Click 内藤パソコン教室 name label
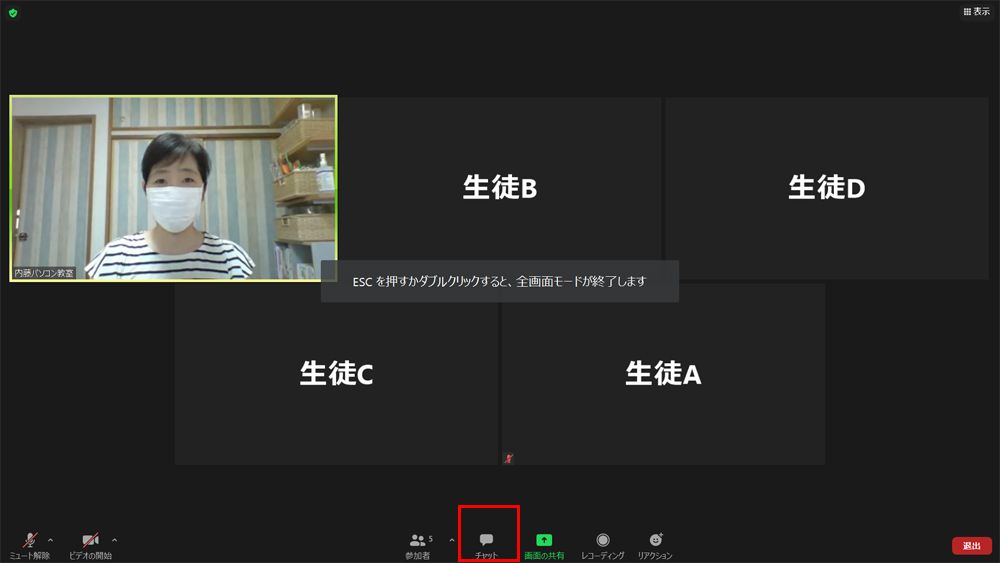Viewport: 1000px width, 563px height. (x=43, y=273)
